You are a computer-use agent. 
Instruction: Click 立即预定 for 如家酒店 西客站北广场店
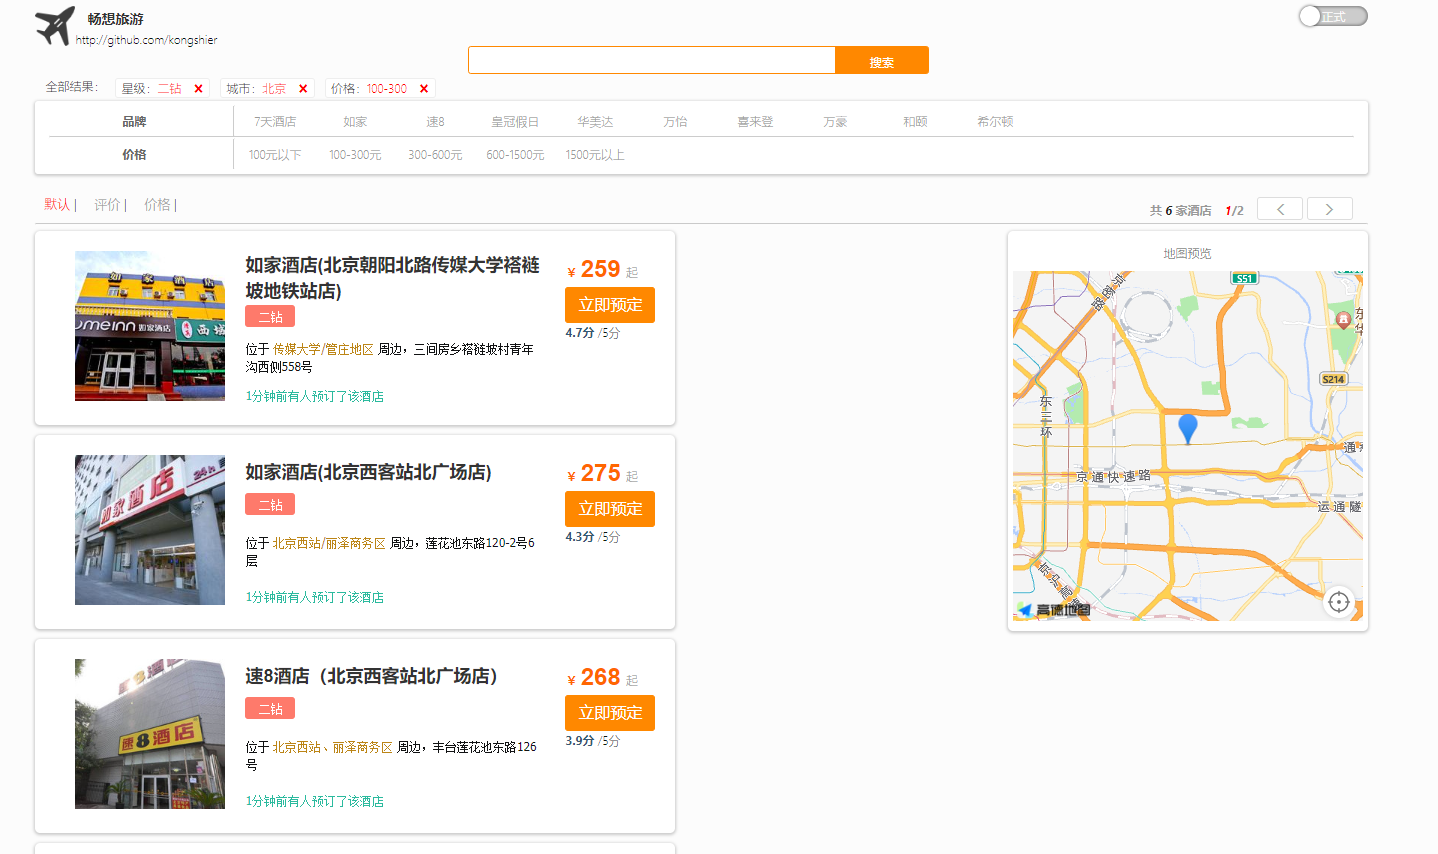(x=610, y=509)
